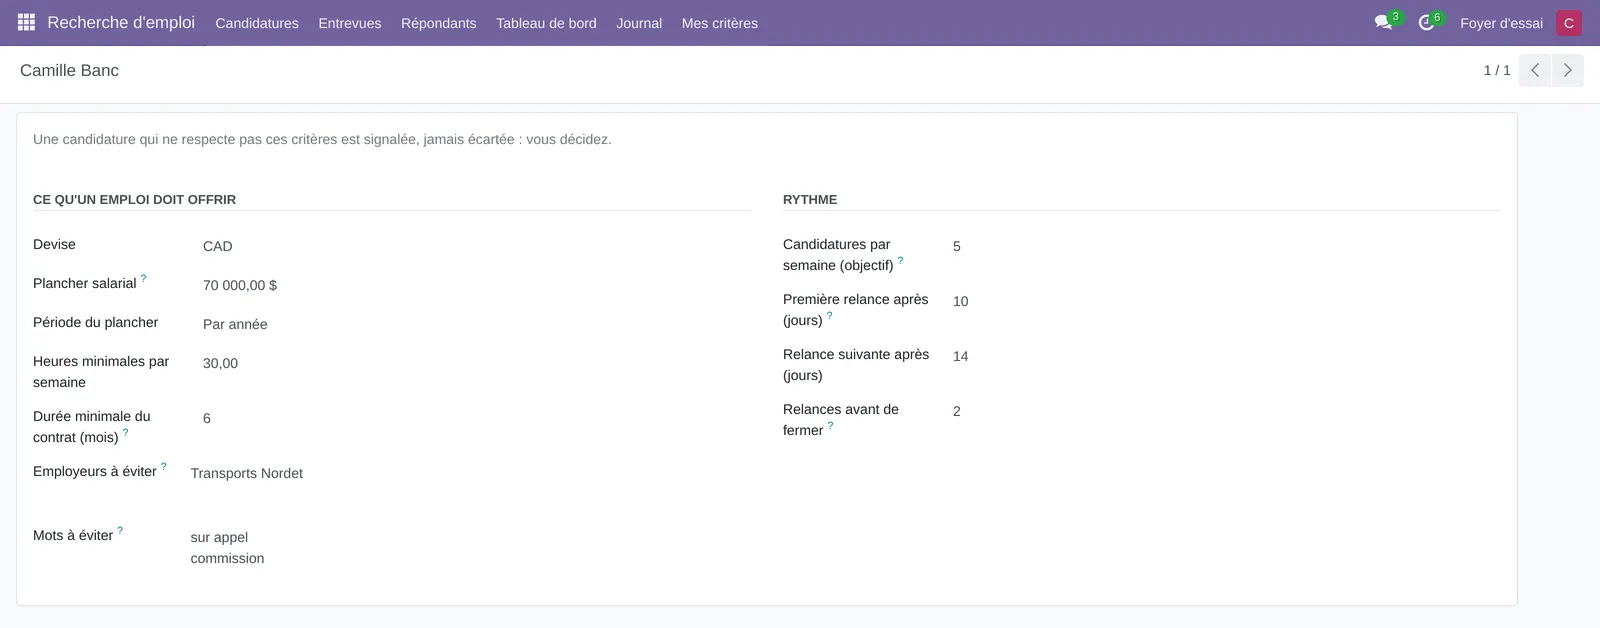Show help for Candidatures par semaine
This screenshot has height=628, width=1600.
click(x=900, y=261)
